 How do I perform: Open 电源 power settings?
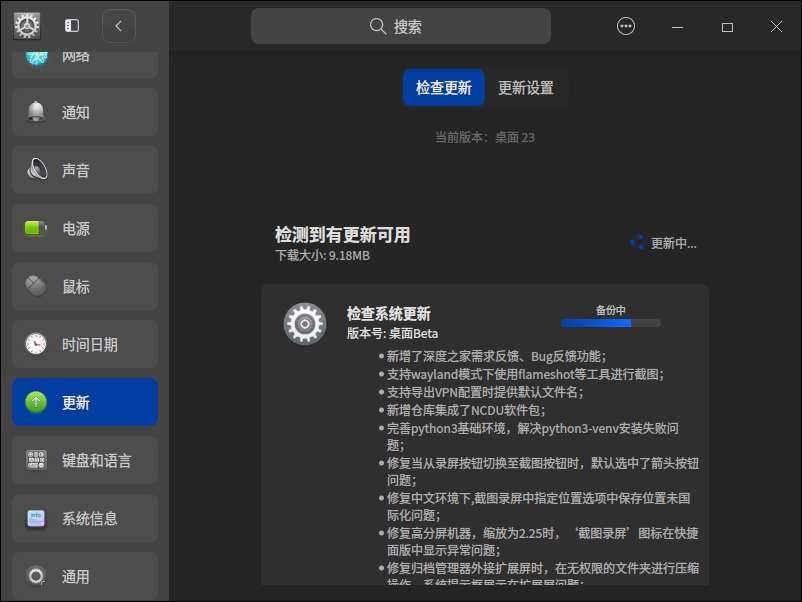(x=85, y=228)
